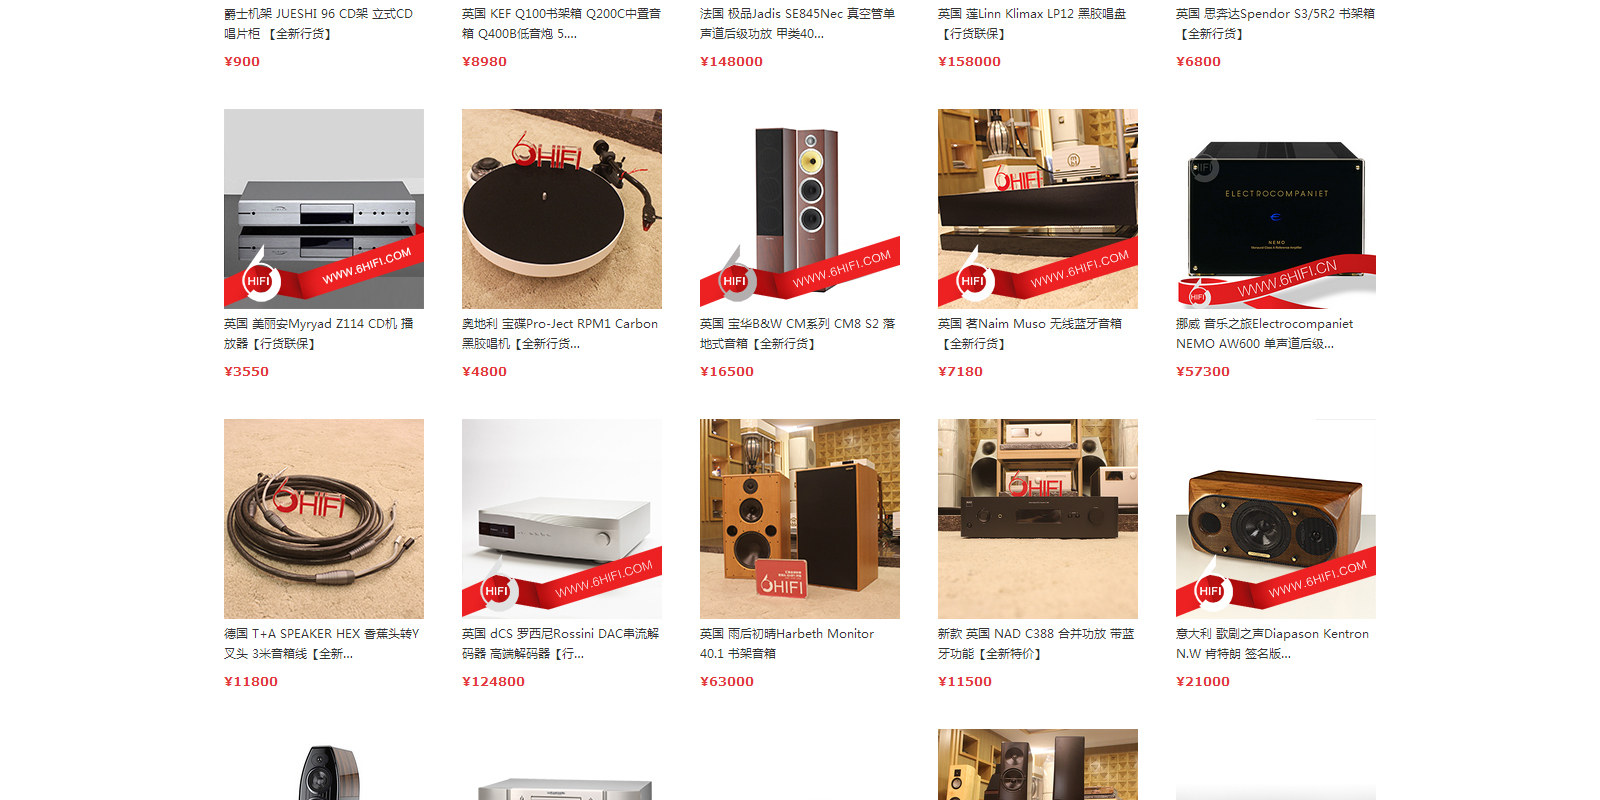Viewport: 1600px width, 800px height.
Task: Open the Naim Muso wireless speaker photo
Action: click(x=1038, y=209)
